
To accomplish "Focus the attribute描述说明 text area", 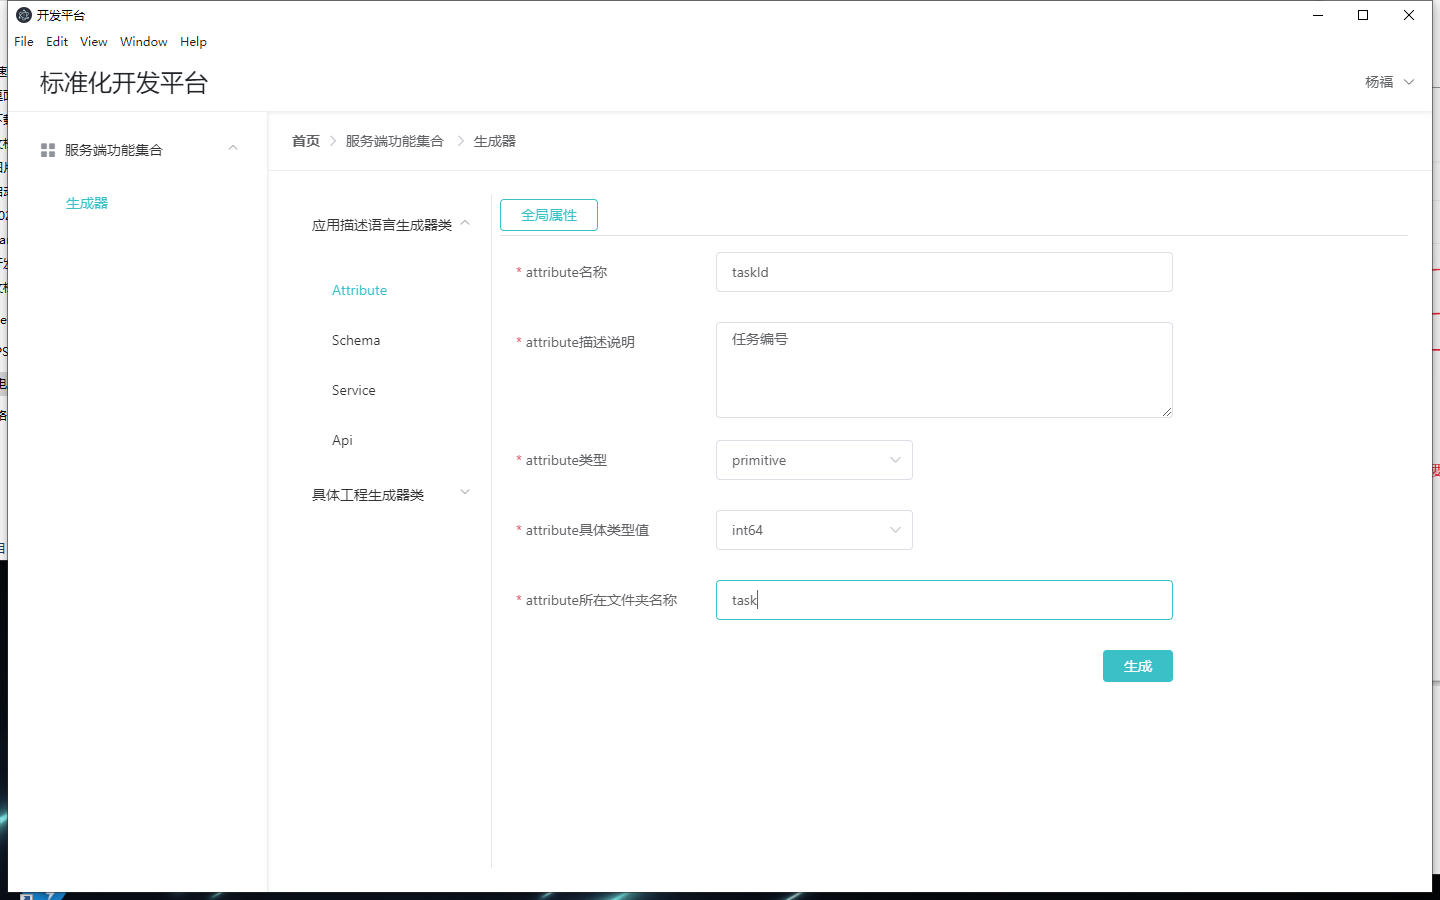I will [944, 370].
